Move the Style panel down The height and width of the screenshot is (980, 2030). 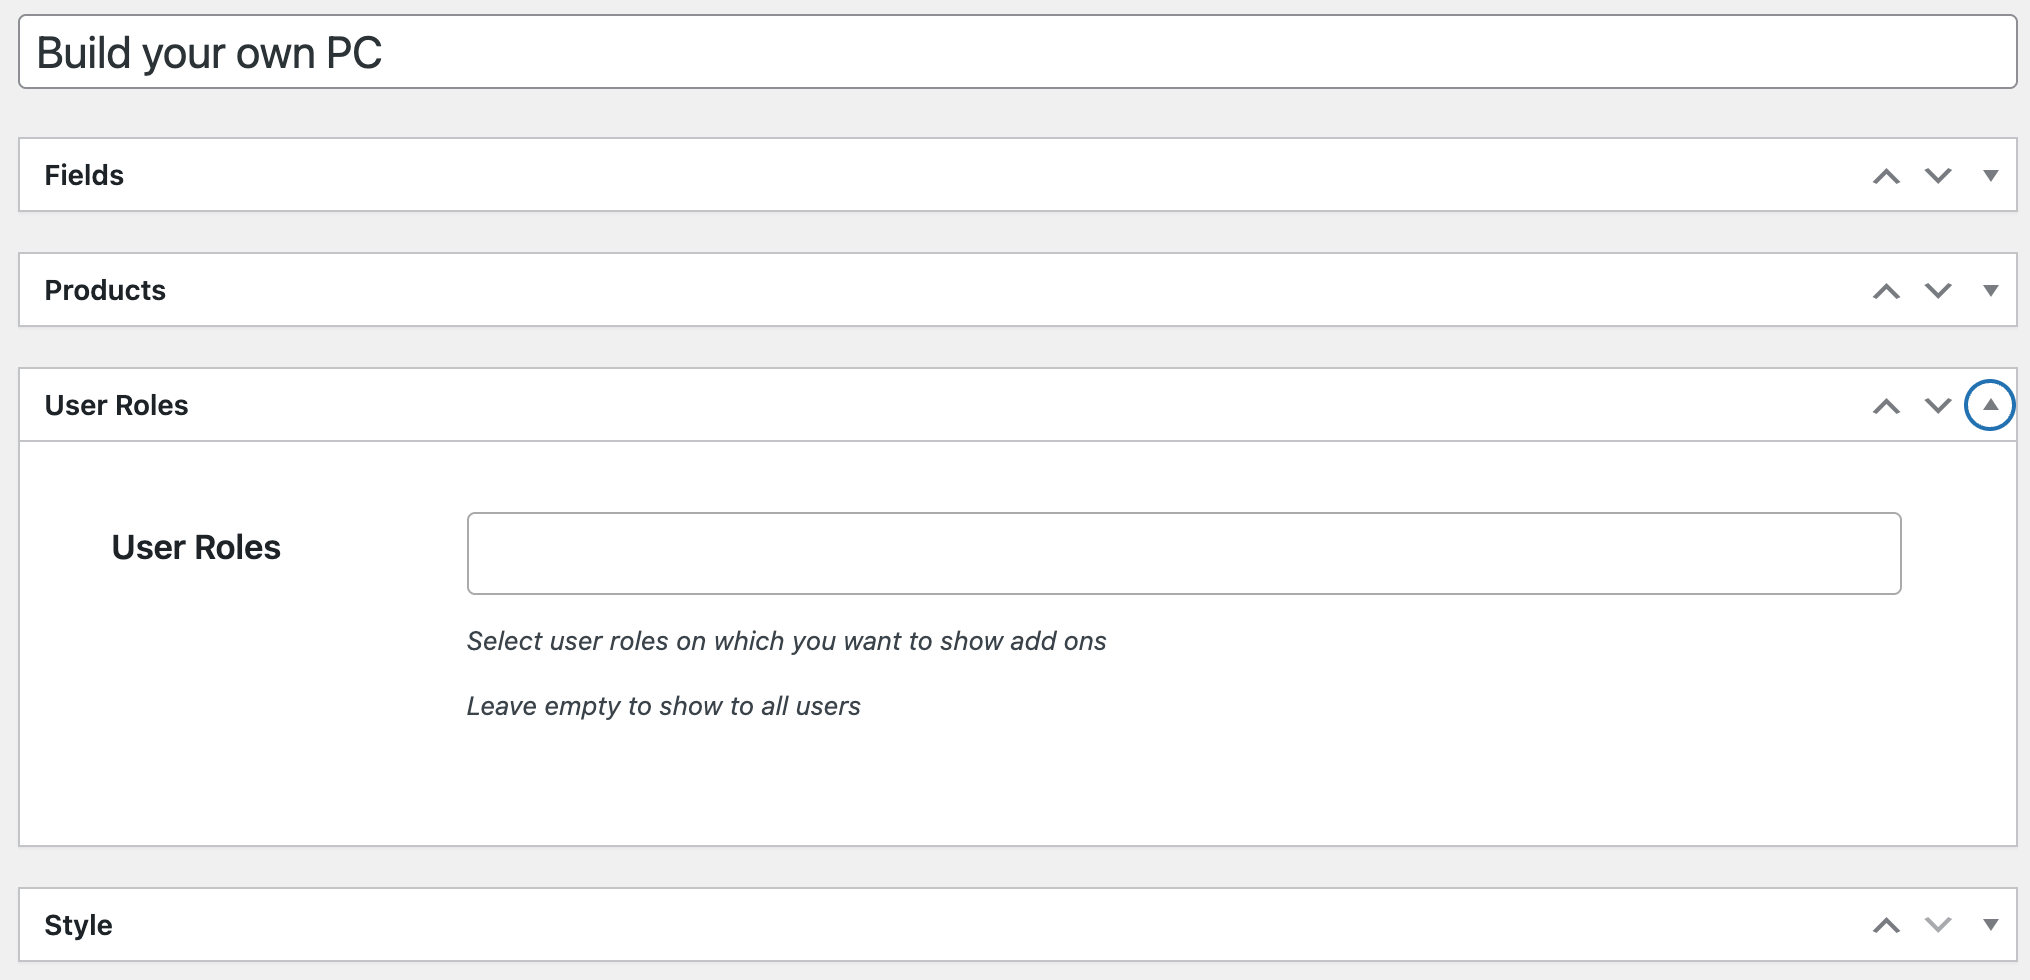pyautogui.click(x=1937, y=924)
